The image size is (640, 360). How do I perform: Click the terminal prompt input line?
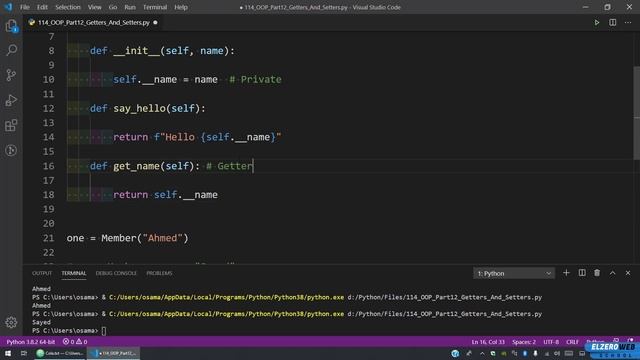coord(69,331)
